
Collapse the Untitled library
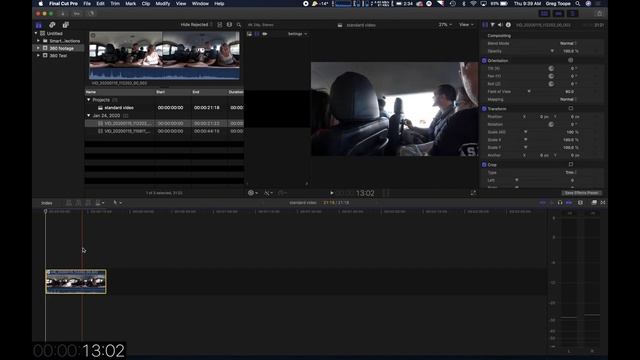[x=36, y=33]
